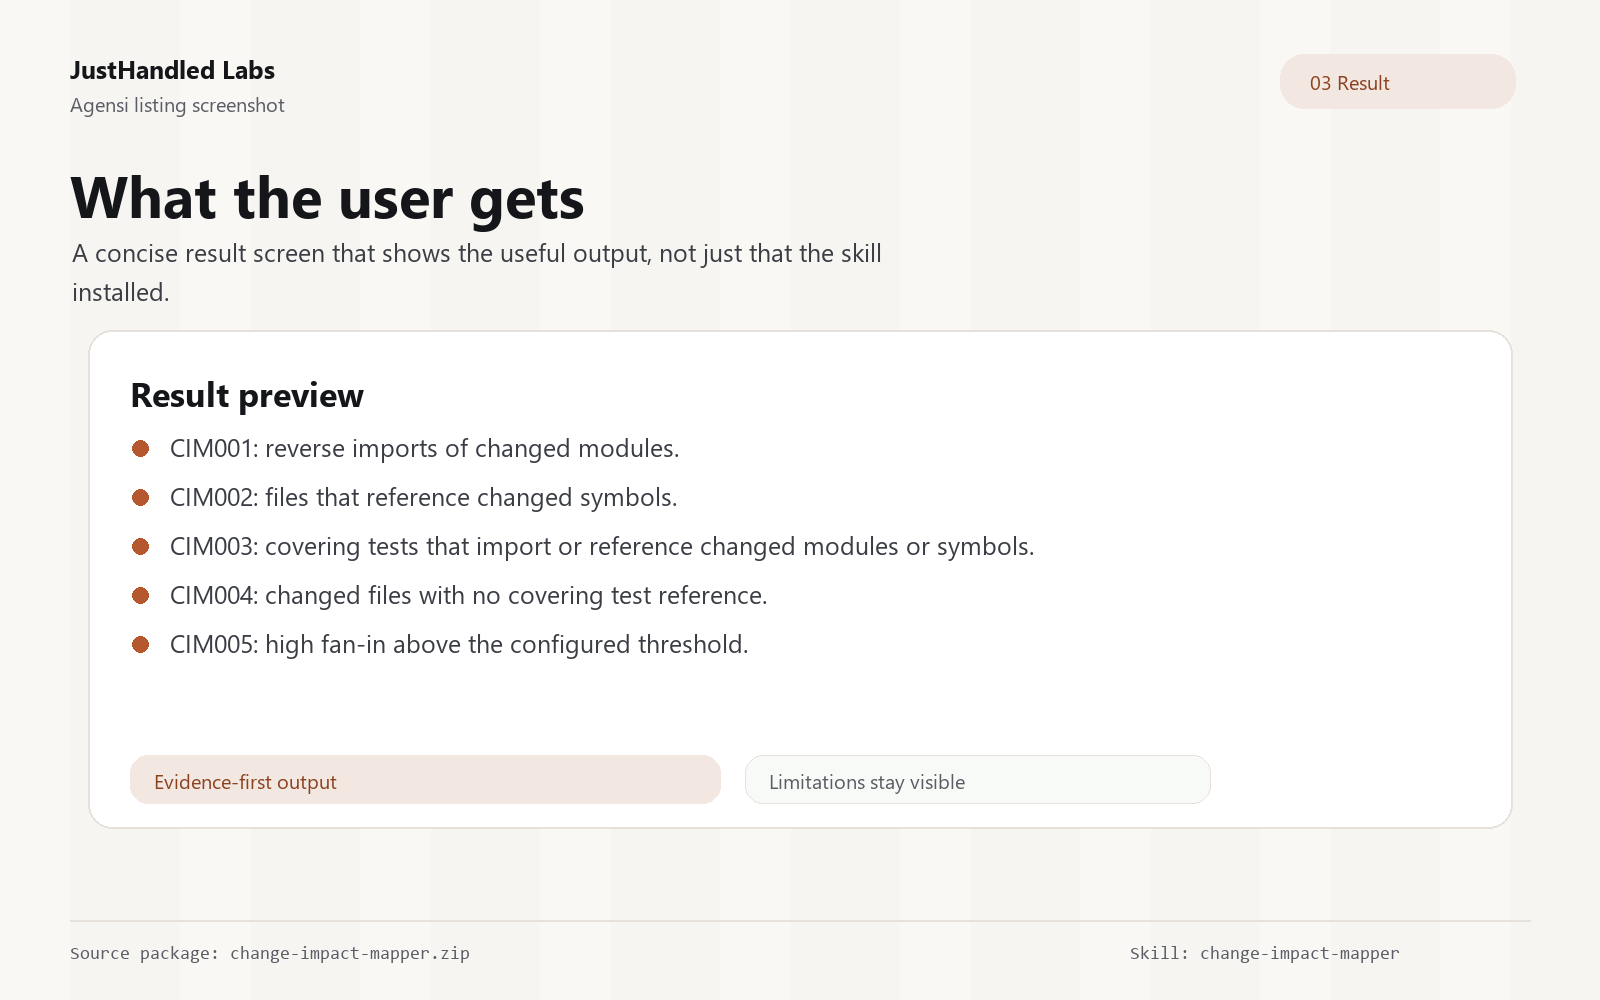This screenshot has width=1600, height=1000.
Task: Click the Limitations stay visible pill
Action: coord(977,780)
